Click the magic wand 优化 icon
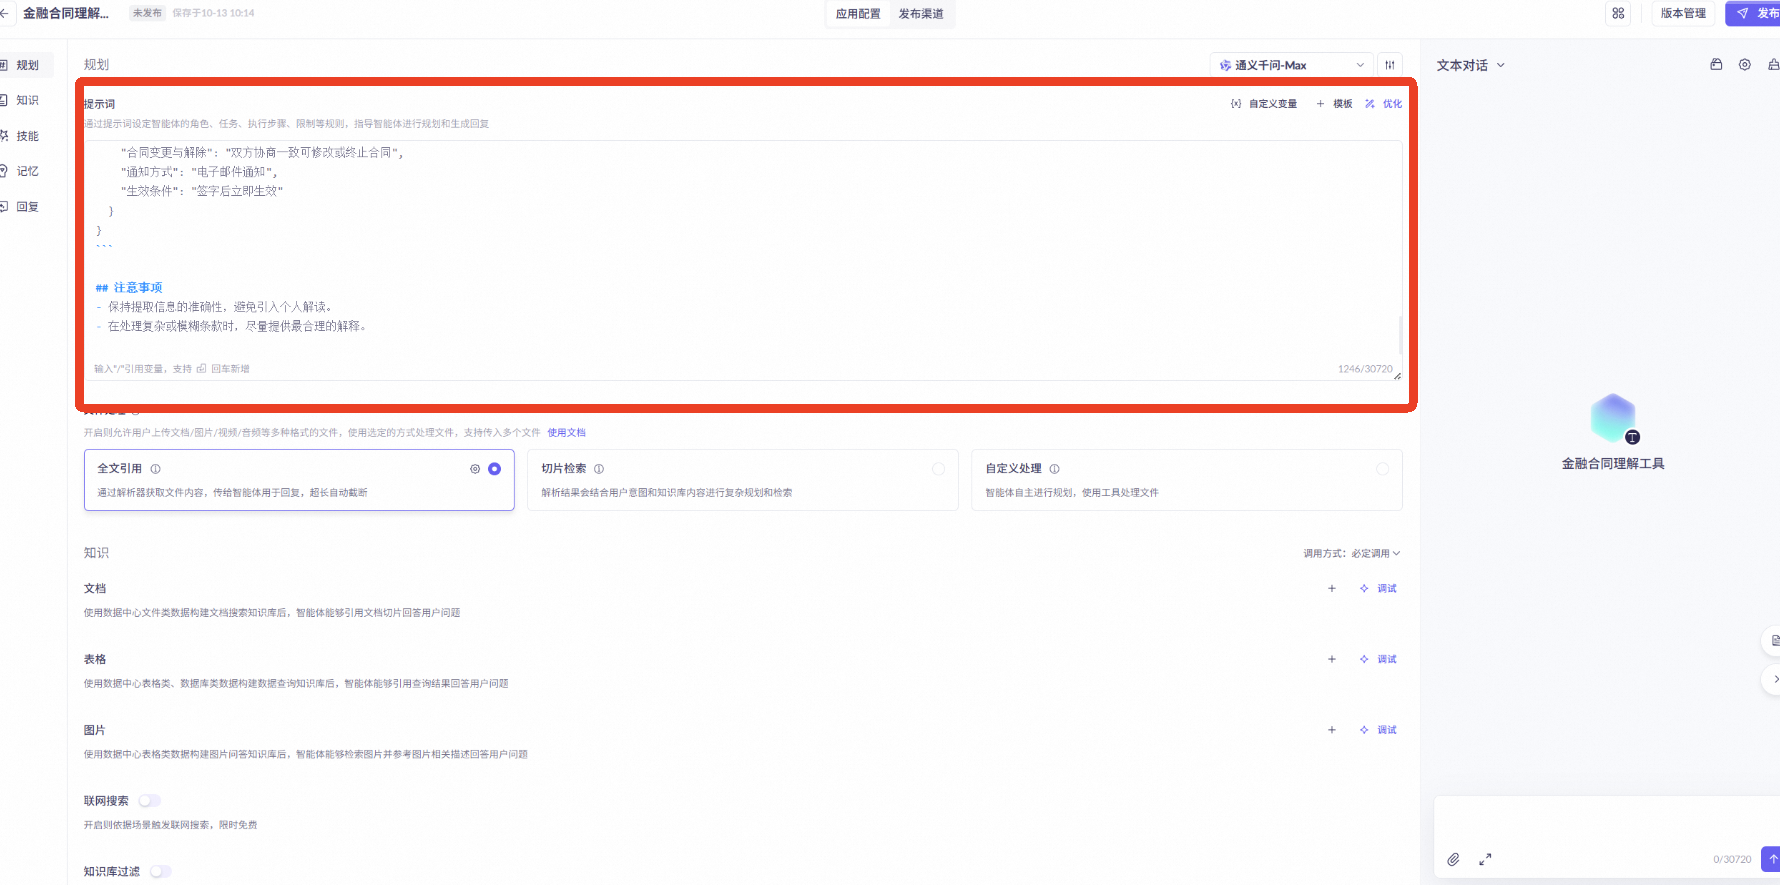Image resolution: width=1780 pixels, height=885 pixels. (x=1370, y=104)
